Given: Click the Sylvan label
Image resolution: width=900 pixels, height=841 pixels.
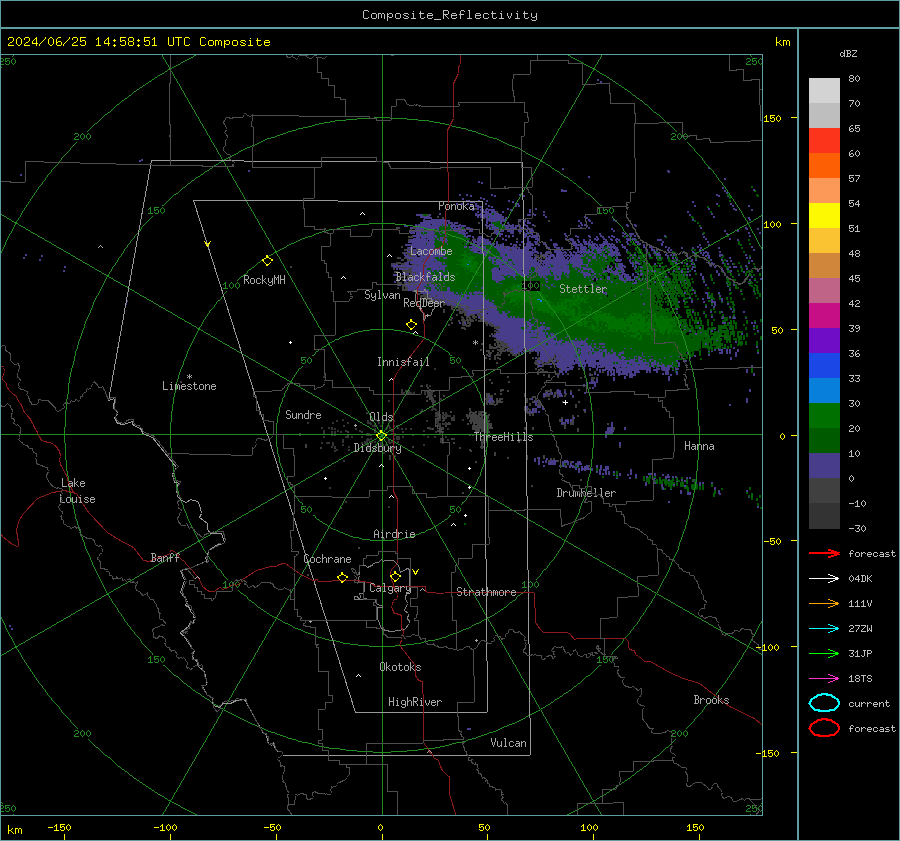Looking at the screenshot, I should [382, 295].
